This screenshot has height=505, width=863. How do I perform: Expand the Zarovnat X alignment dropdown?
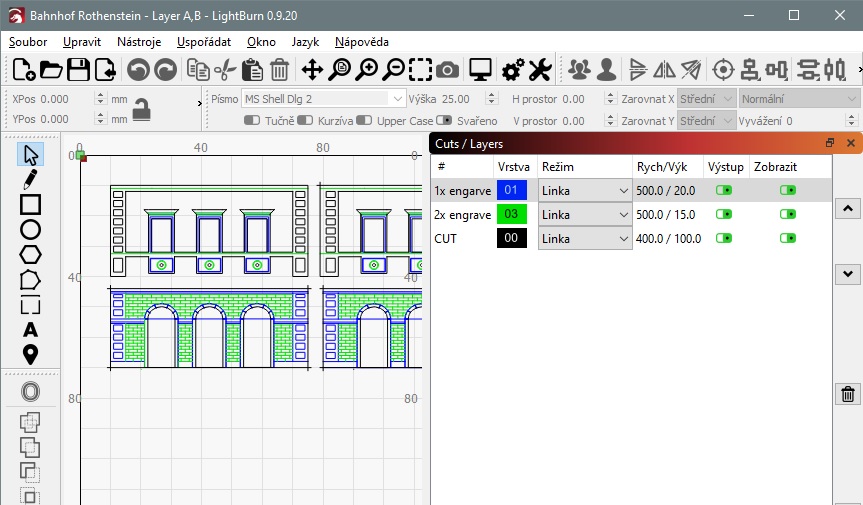click(x=706, y=99)
